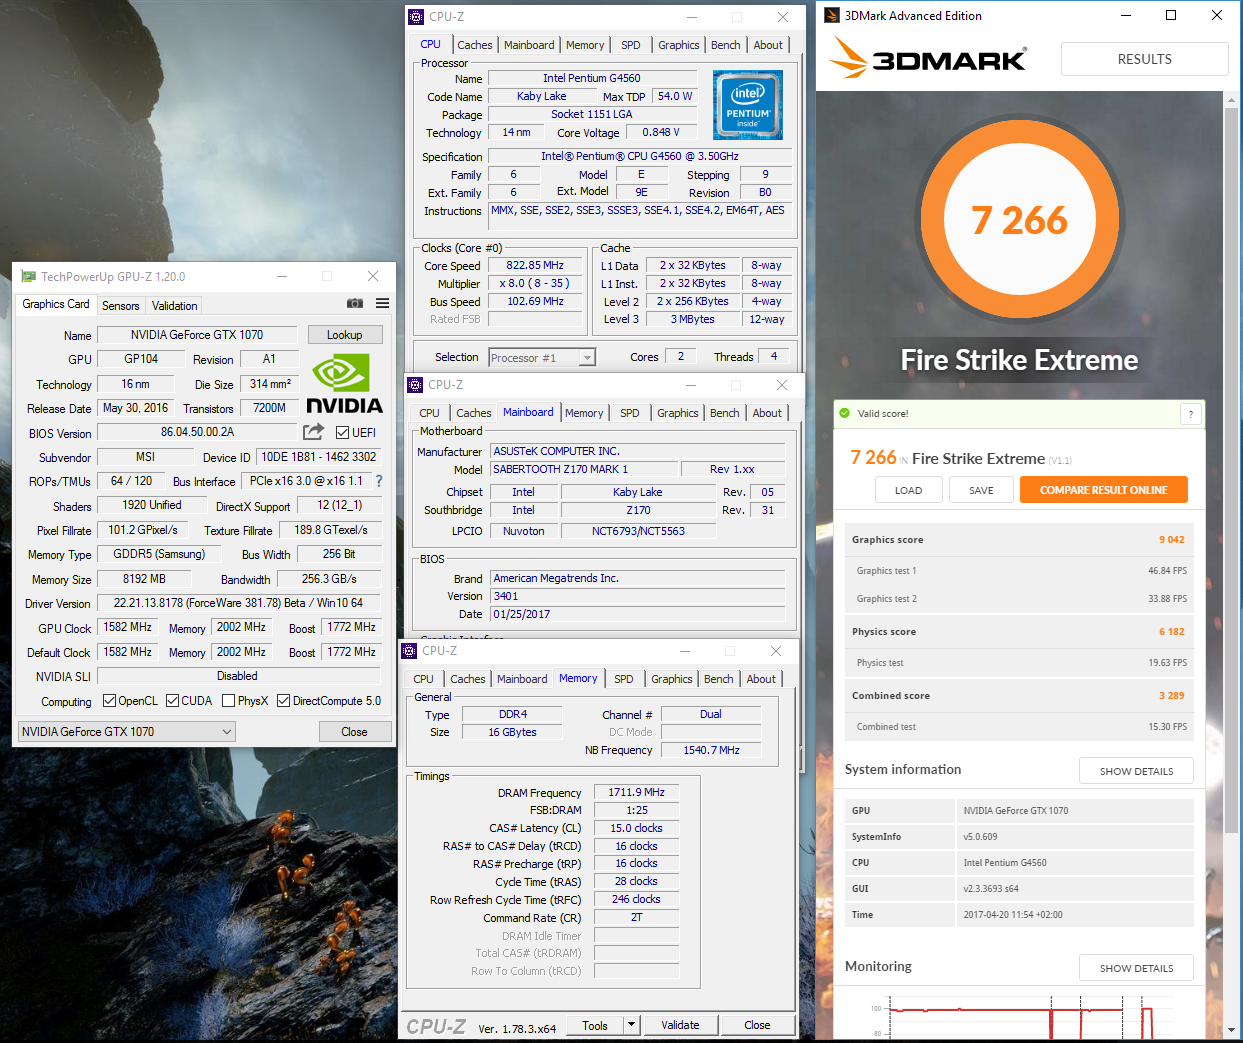Click COMPARE RESULT ONLINE button

tap(1103, 490)
